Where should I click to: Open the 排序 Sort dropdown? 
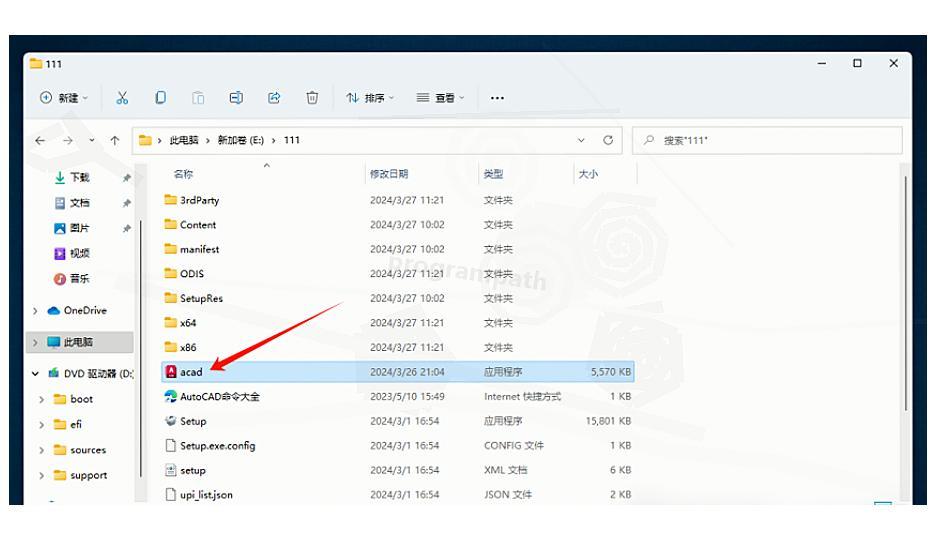370,97
